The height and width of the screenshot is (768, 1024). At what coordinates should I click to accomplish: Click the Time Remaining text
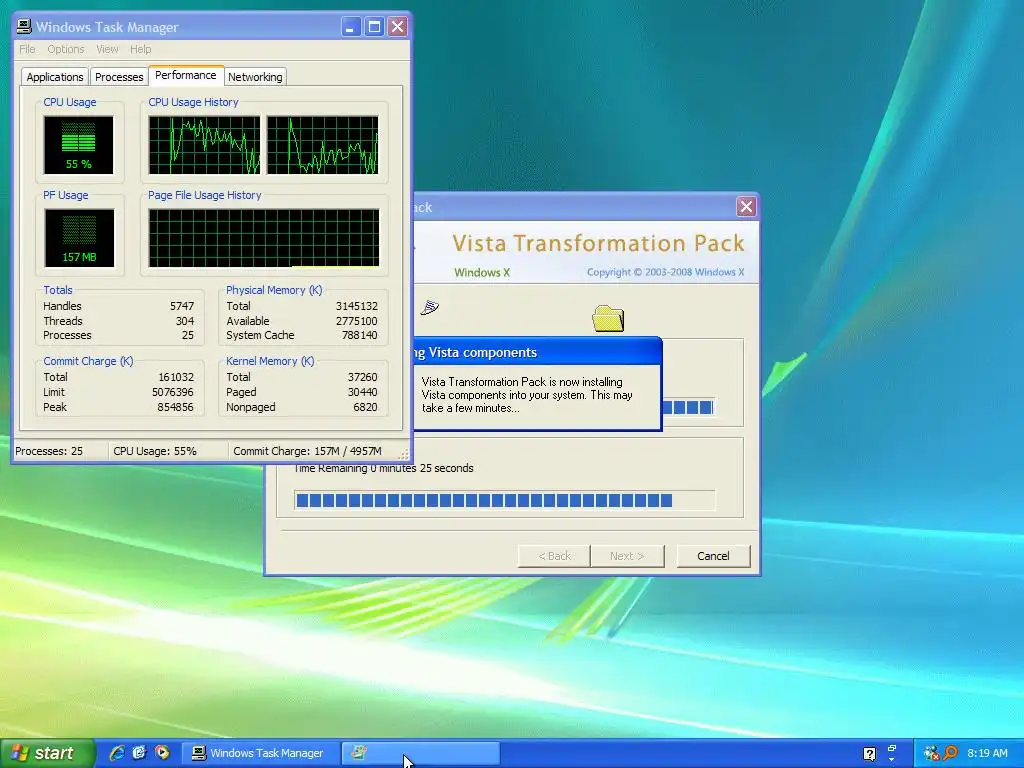pos(384,468)
